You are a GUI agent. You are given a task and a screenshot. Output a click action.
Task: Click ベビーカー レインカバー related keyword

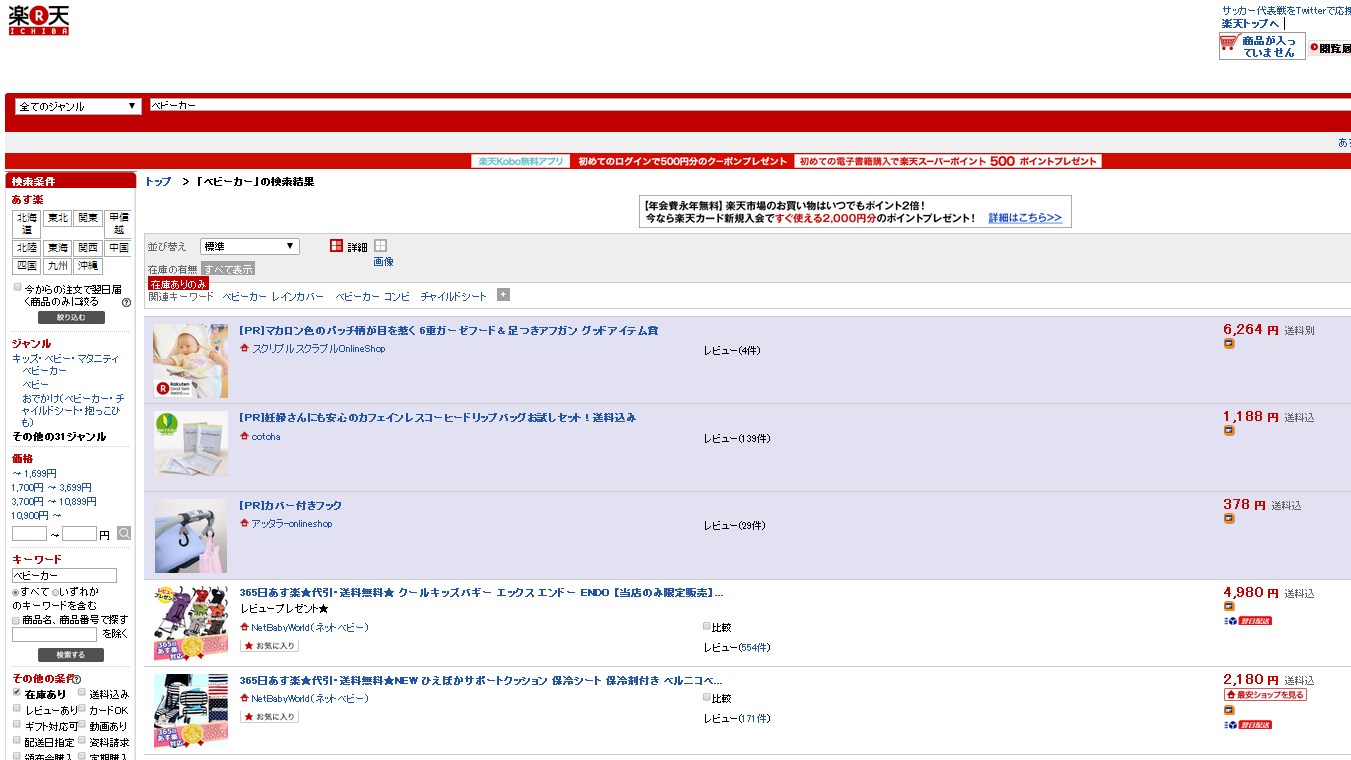coord(273,297)
